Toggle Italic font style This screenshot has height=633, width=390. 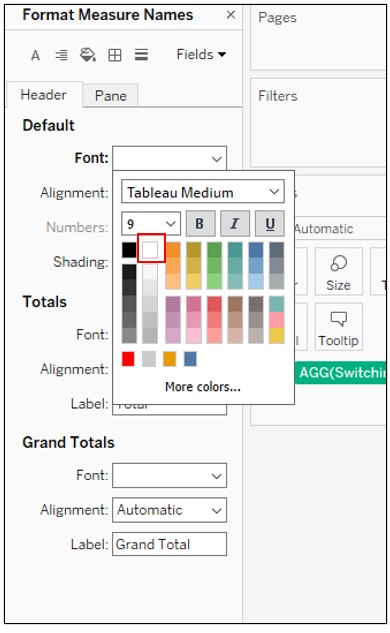235,223
